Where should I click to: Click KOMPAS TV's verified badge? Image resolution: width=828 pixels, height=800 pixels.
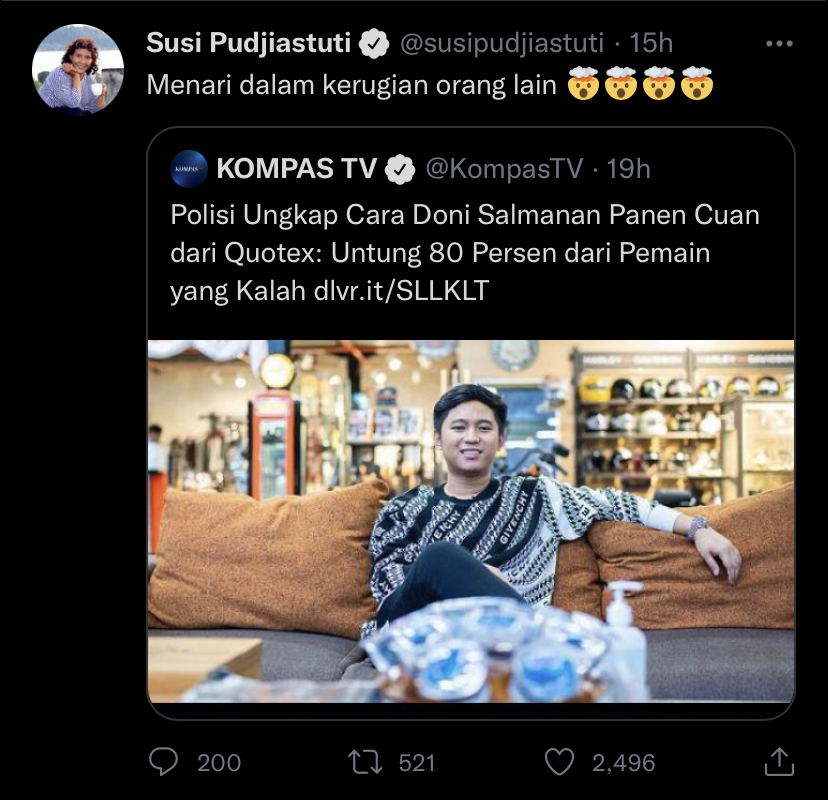401,169
